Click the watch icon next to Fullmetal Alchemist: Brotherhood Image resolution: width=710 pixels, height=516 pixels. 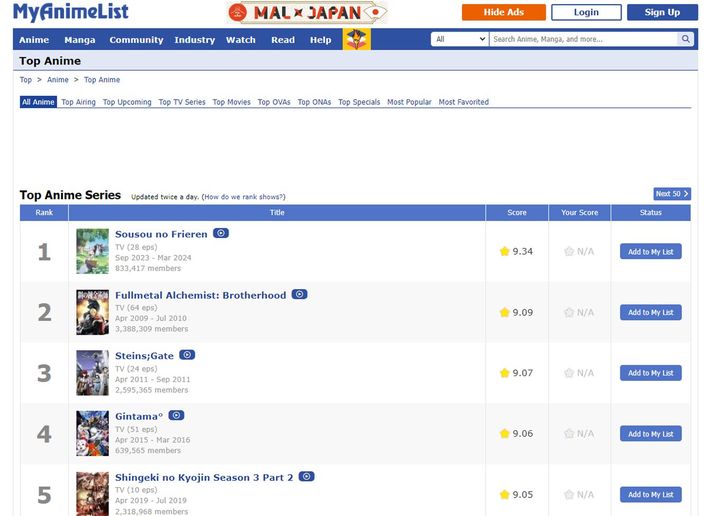click(x=299, y=295)
